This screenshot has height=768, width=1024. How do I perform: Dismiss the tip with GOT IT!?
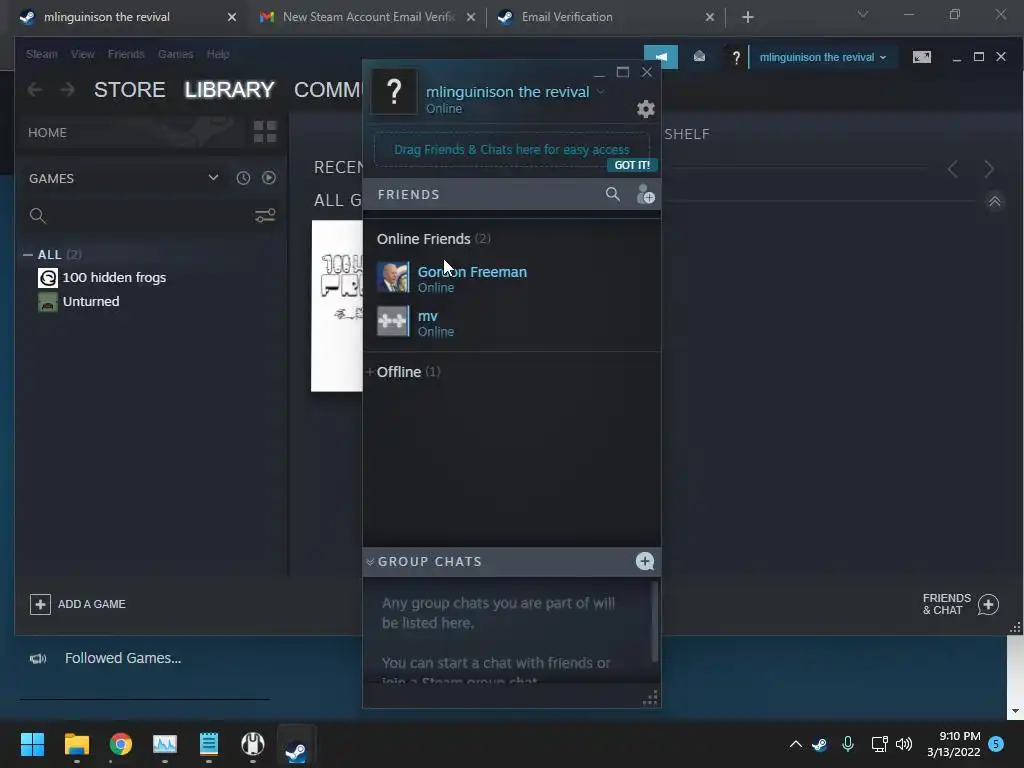pyautogui.click(x=632, y=165)
